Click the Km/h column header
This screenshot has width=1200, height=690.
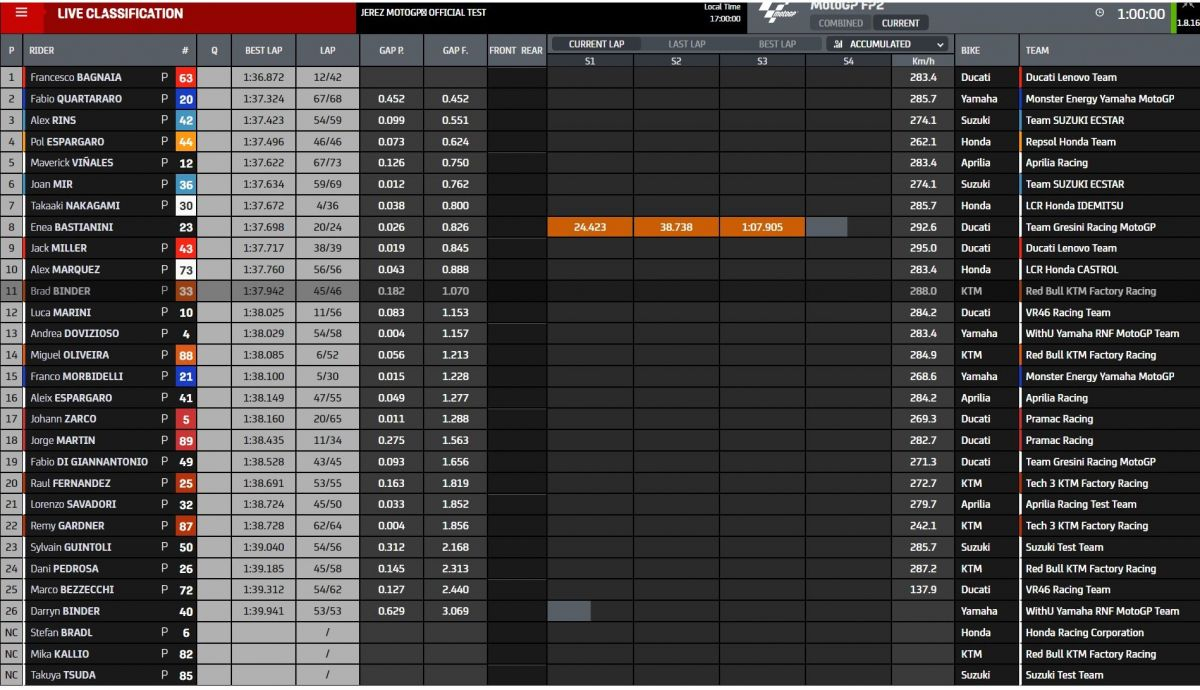click(x=923, y=61)
